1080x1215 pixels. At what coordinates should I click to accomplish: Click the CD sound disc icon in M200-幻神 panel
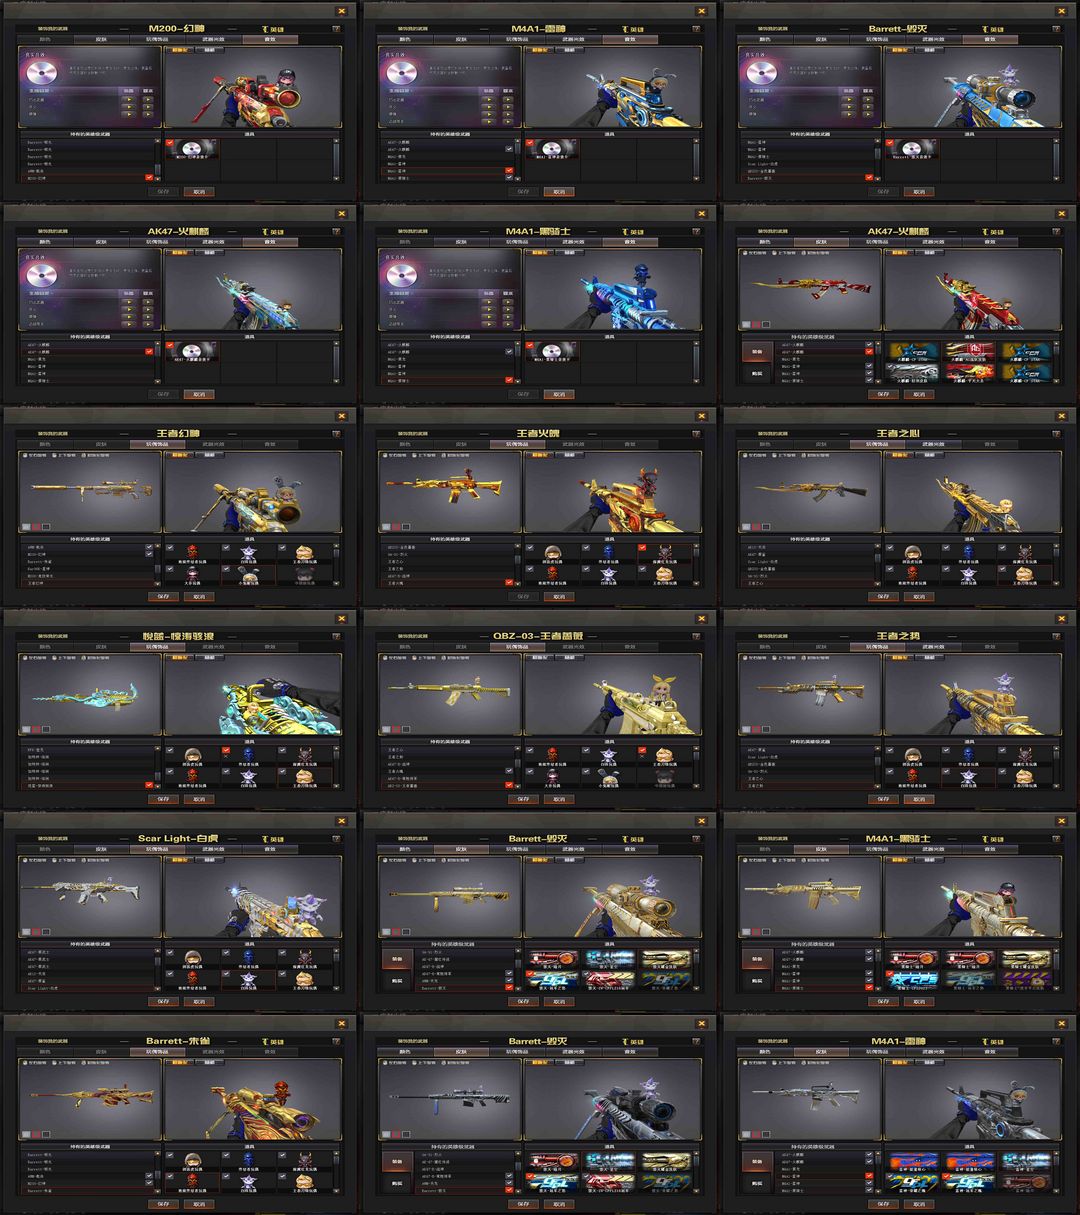click(42, 73)
